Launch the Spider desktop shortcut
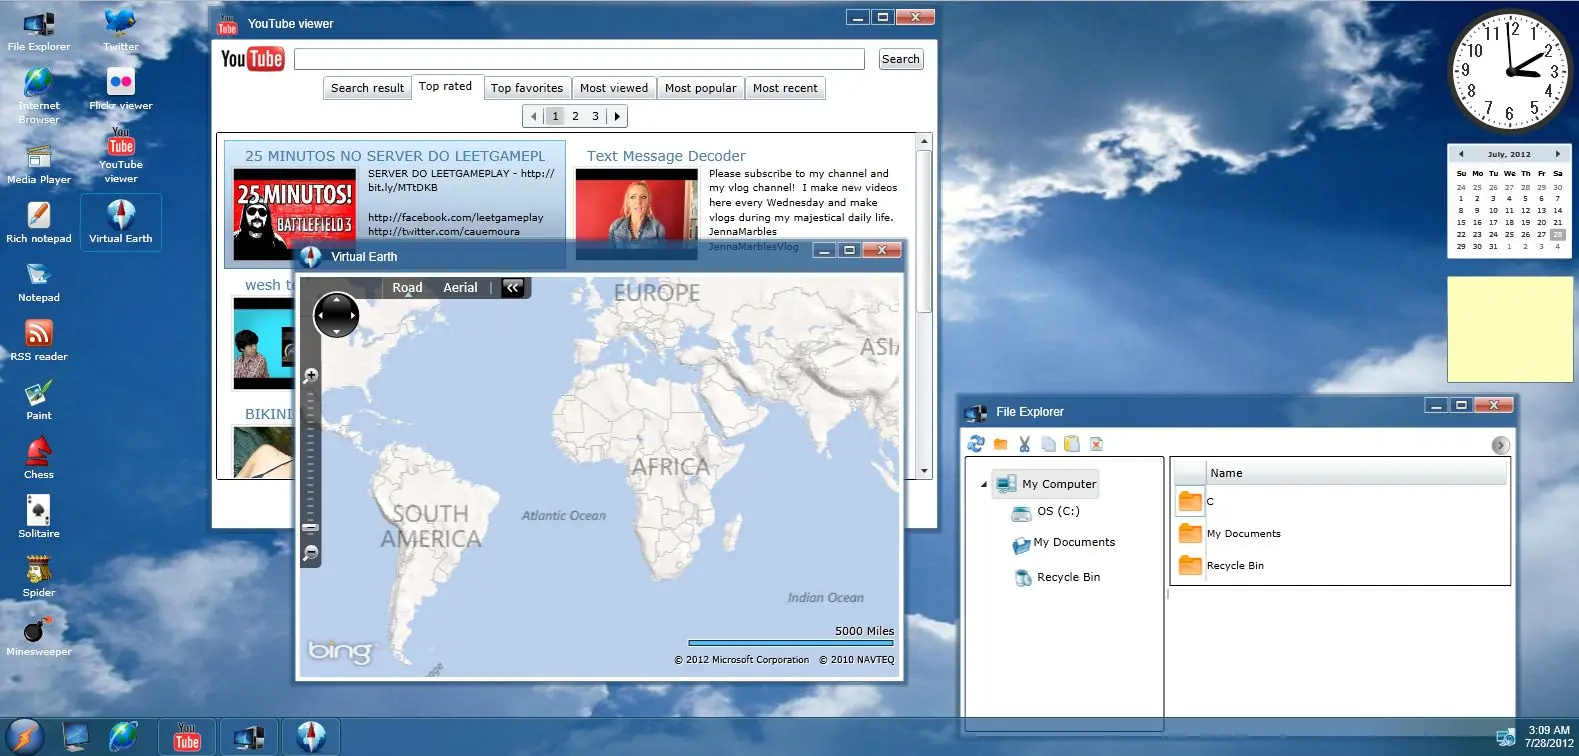 pyautogui.click(x=39, y=577)
